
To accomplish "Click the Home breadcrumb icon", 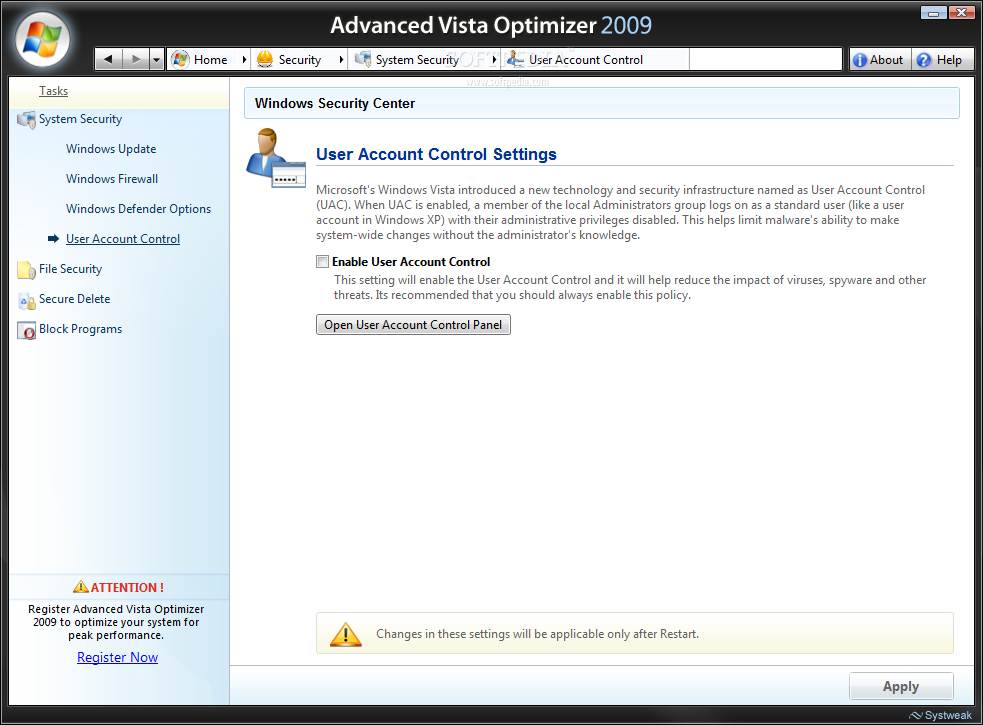I will (180, 59).
